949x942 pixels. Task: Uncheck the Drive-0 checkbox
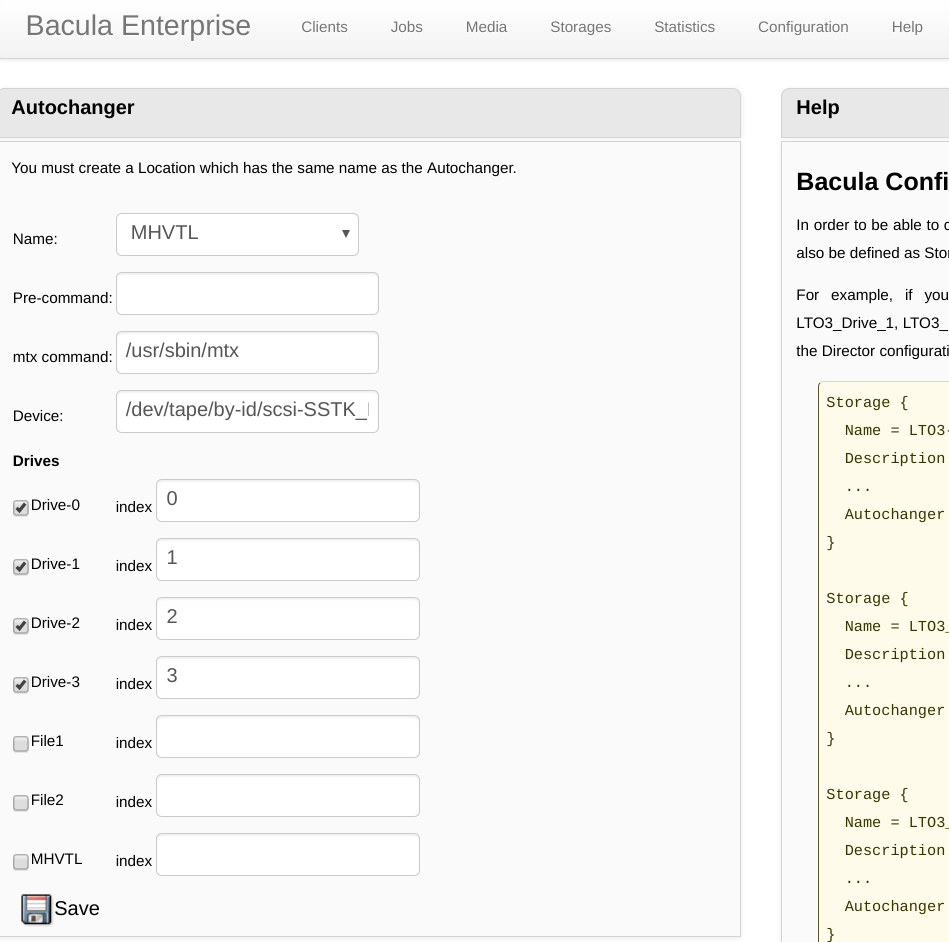click(x=21, y=507)
